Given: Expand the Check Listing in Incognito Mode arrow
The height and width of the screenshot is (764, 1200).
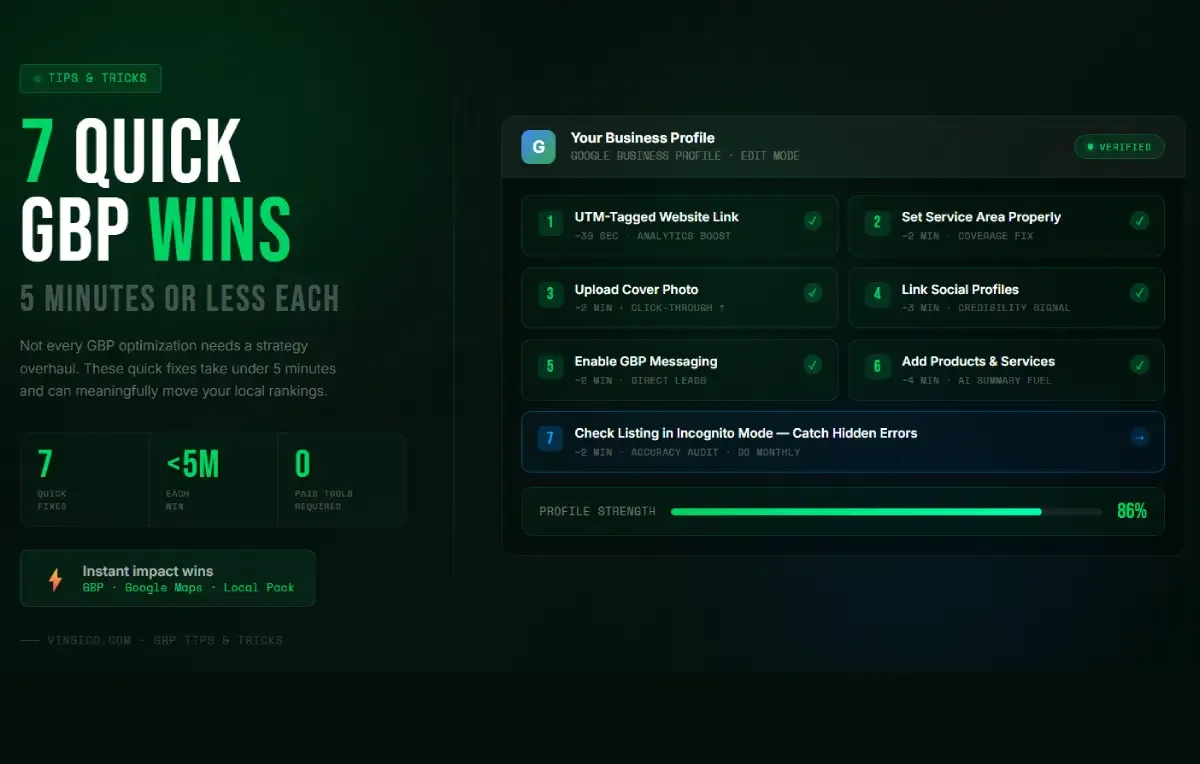Looking at the screenshot, I should 1139,437.
